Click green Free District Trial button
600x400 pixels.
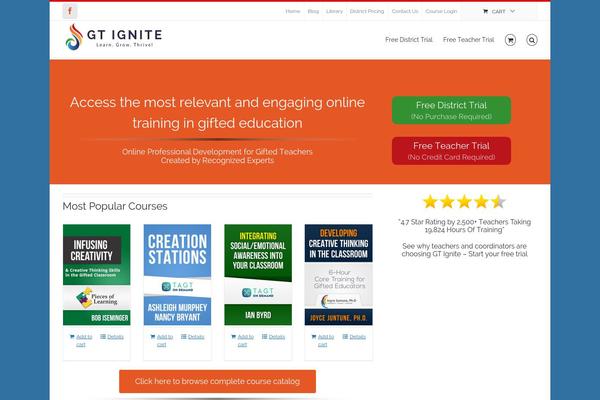tap(451, 110)
